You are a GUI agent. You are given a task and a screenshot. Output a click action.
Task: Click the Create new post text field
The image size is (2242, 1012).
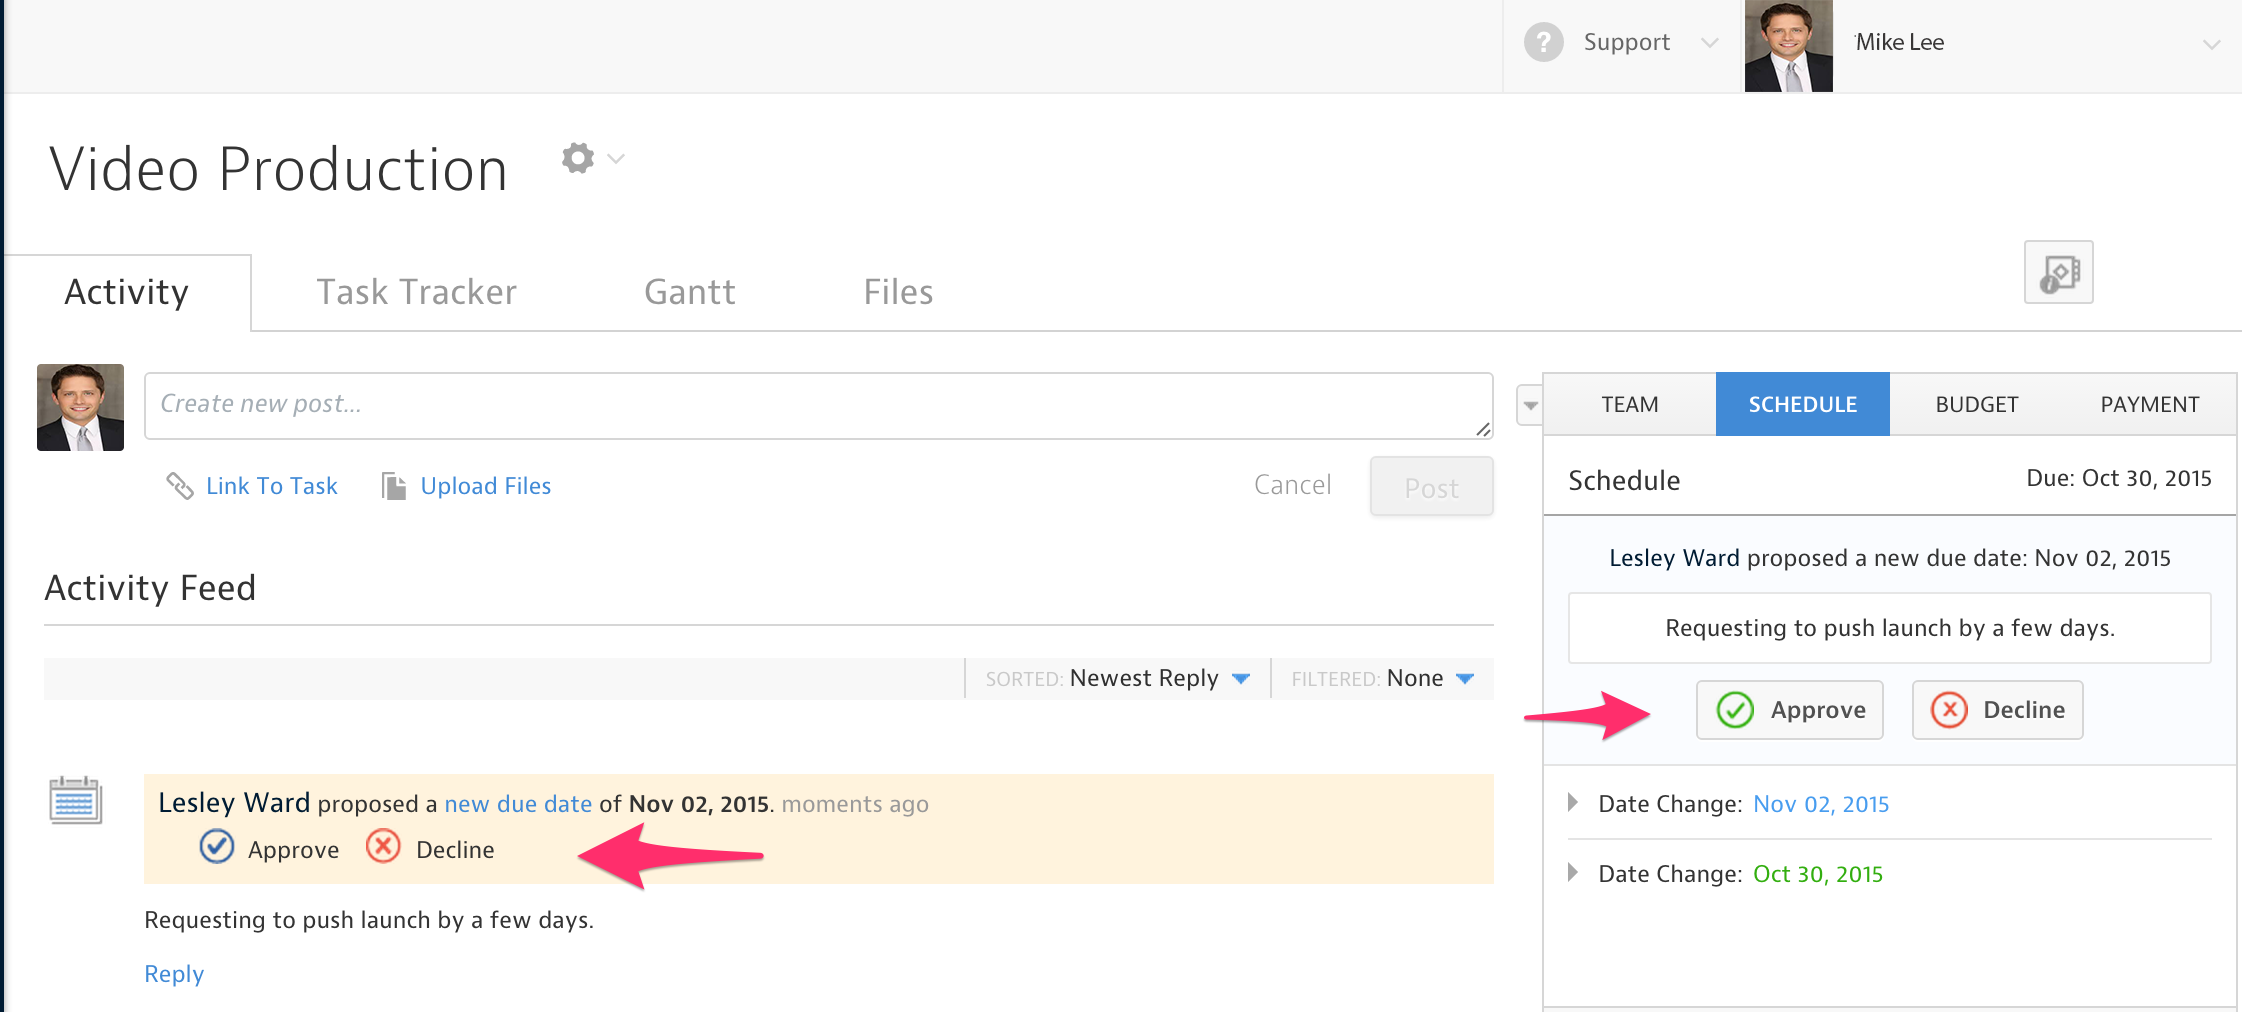click(818, 405)
